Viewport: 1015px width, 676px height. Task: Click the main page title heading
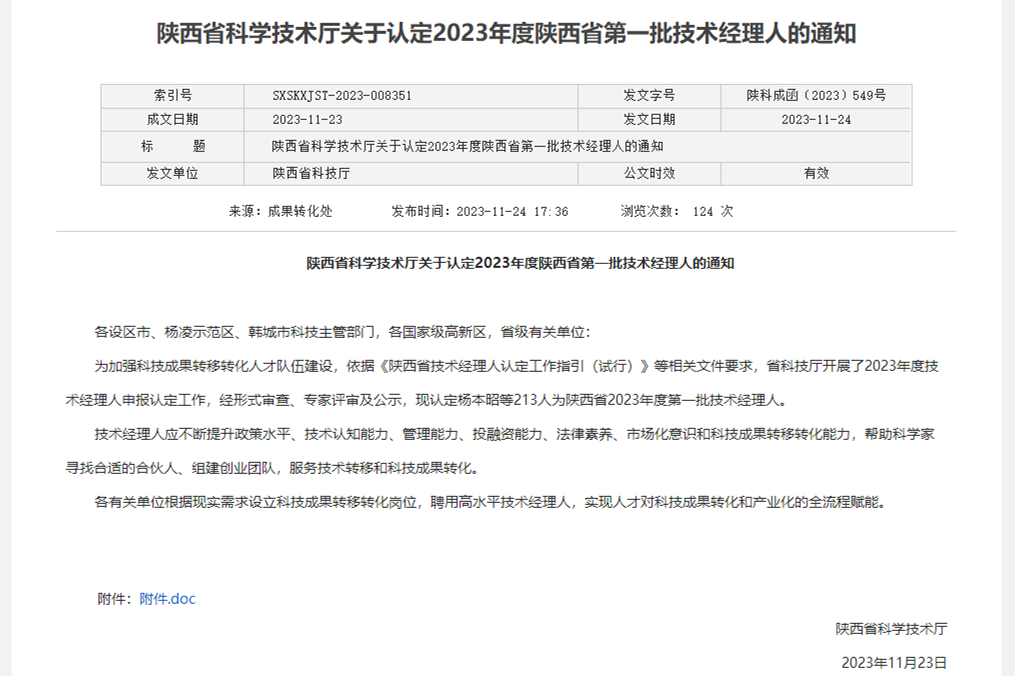click(x=507, y=34)
